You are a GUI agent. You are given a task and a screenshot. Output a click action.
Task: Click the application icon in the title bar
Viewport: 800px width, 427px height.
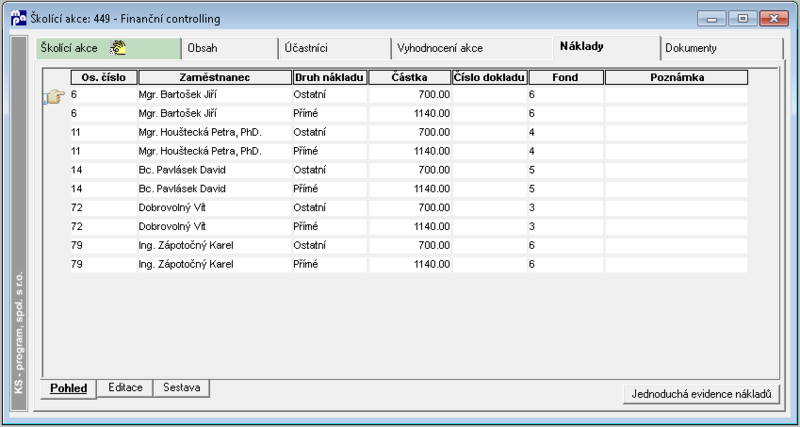(18, 19)
